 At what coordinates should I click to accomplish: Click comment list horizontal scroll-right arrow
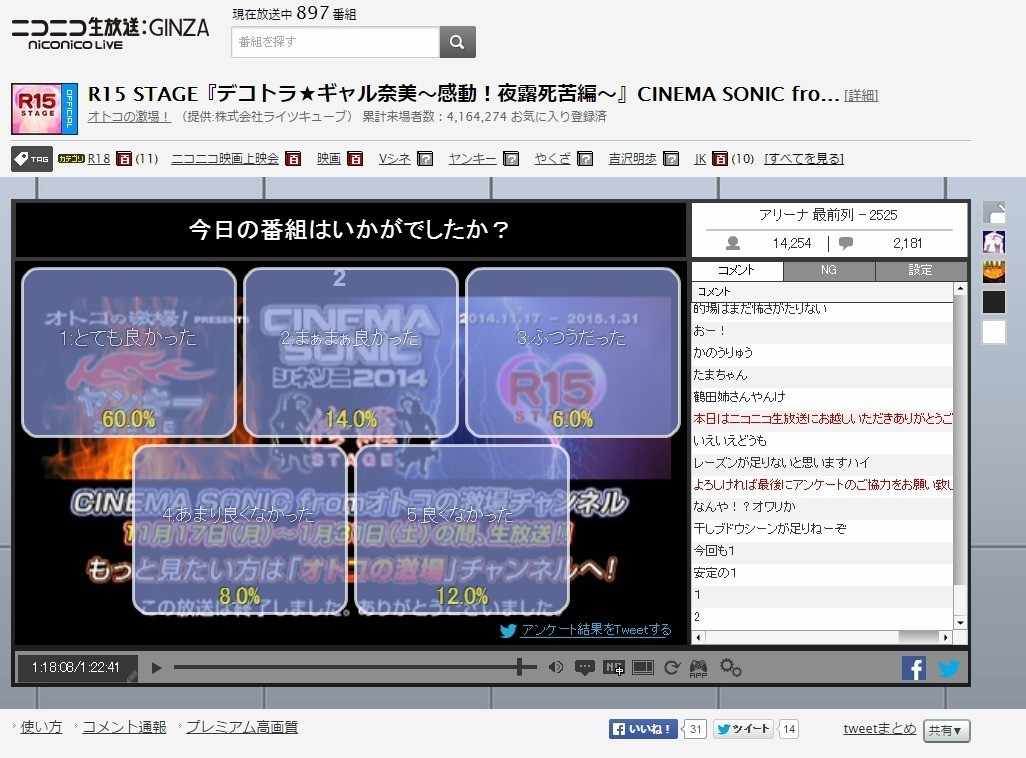pyautogui.click(x=946, y=637)
